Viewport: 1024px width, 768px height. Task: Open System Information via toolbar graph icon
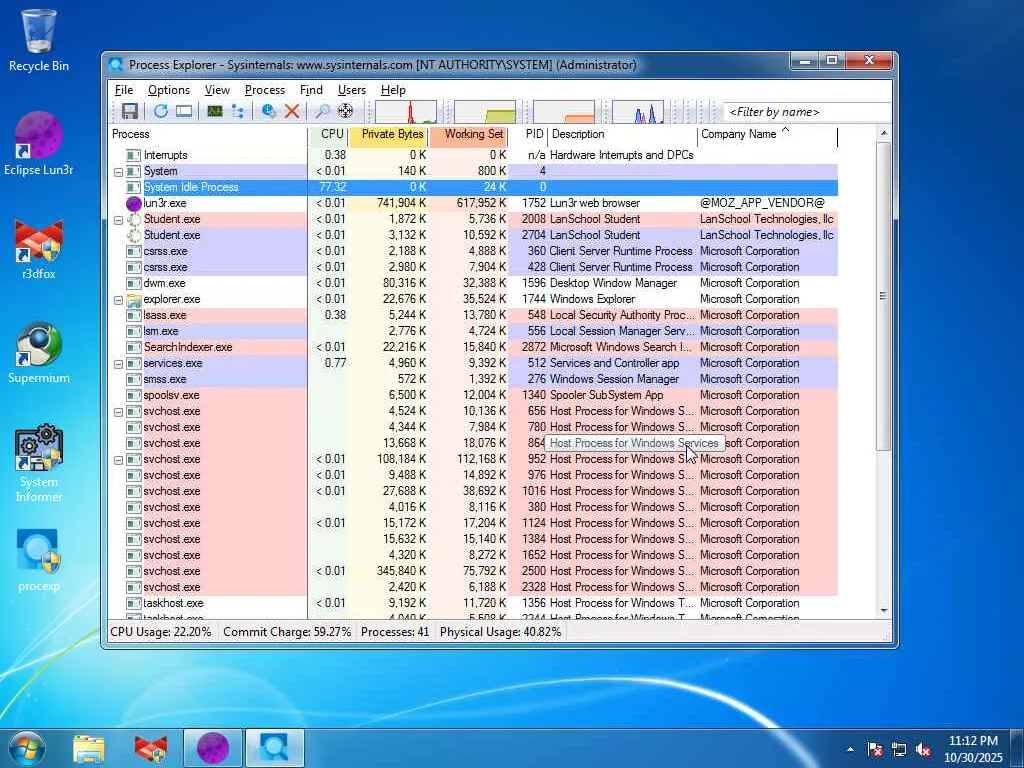215,111
